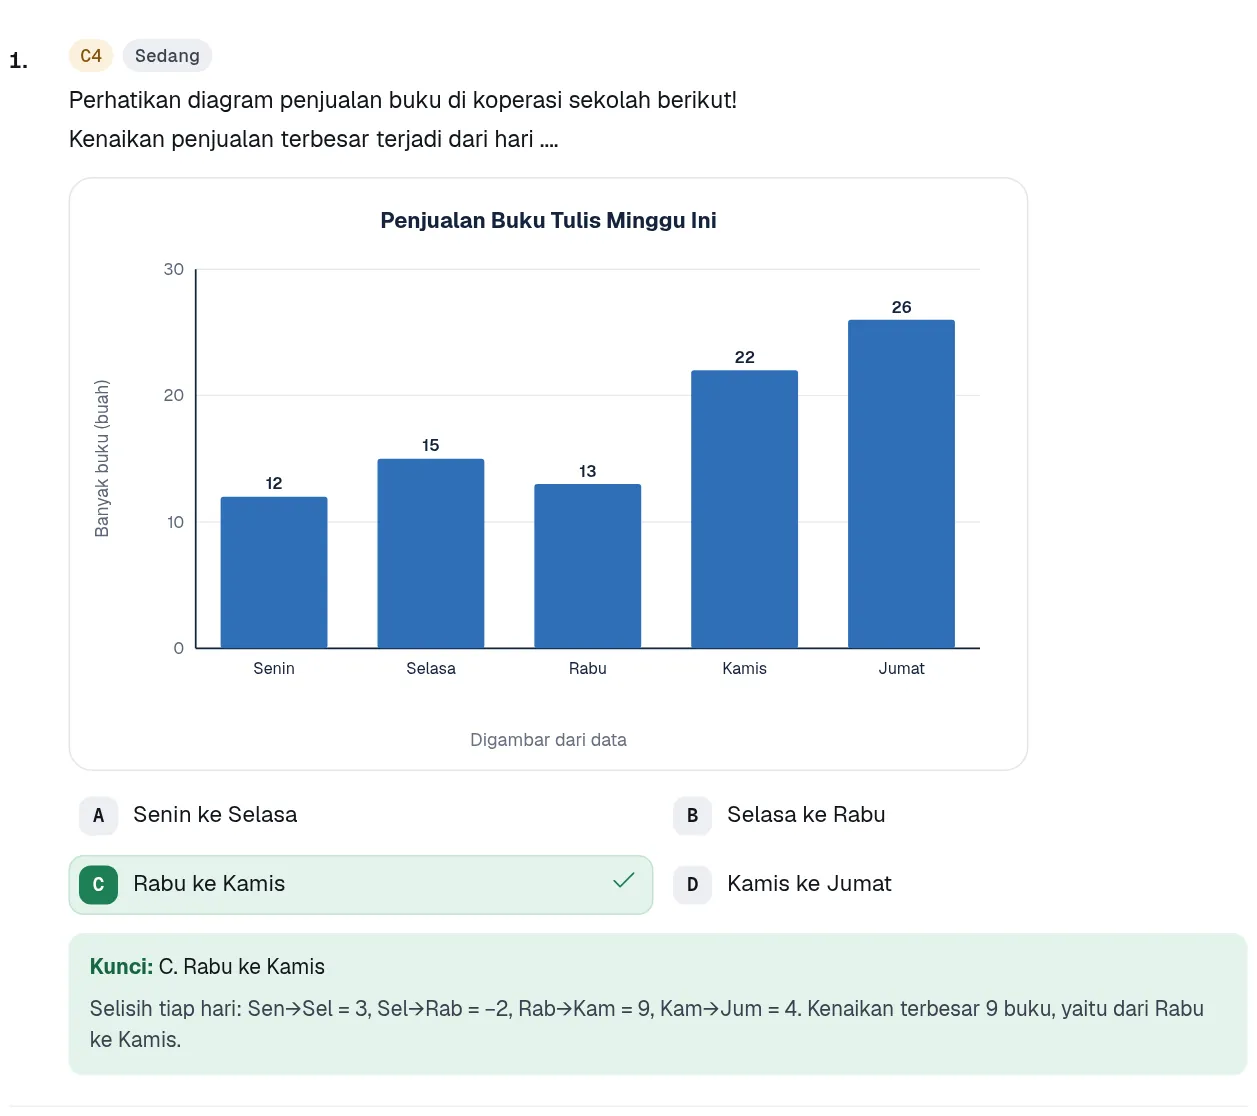Click the value label 12 above Senin
This screenshot has width=1257, height=1116.
(274, 483)
